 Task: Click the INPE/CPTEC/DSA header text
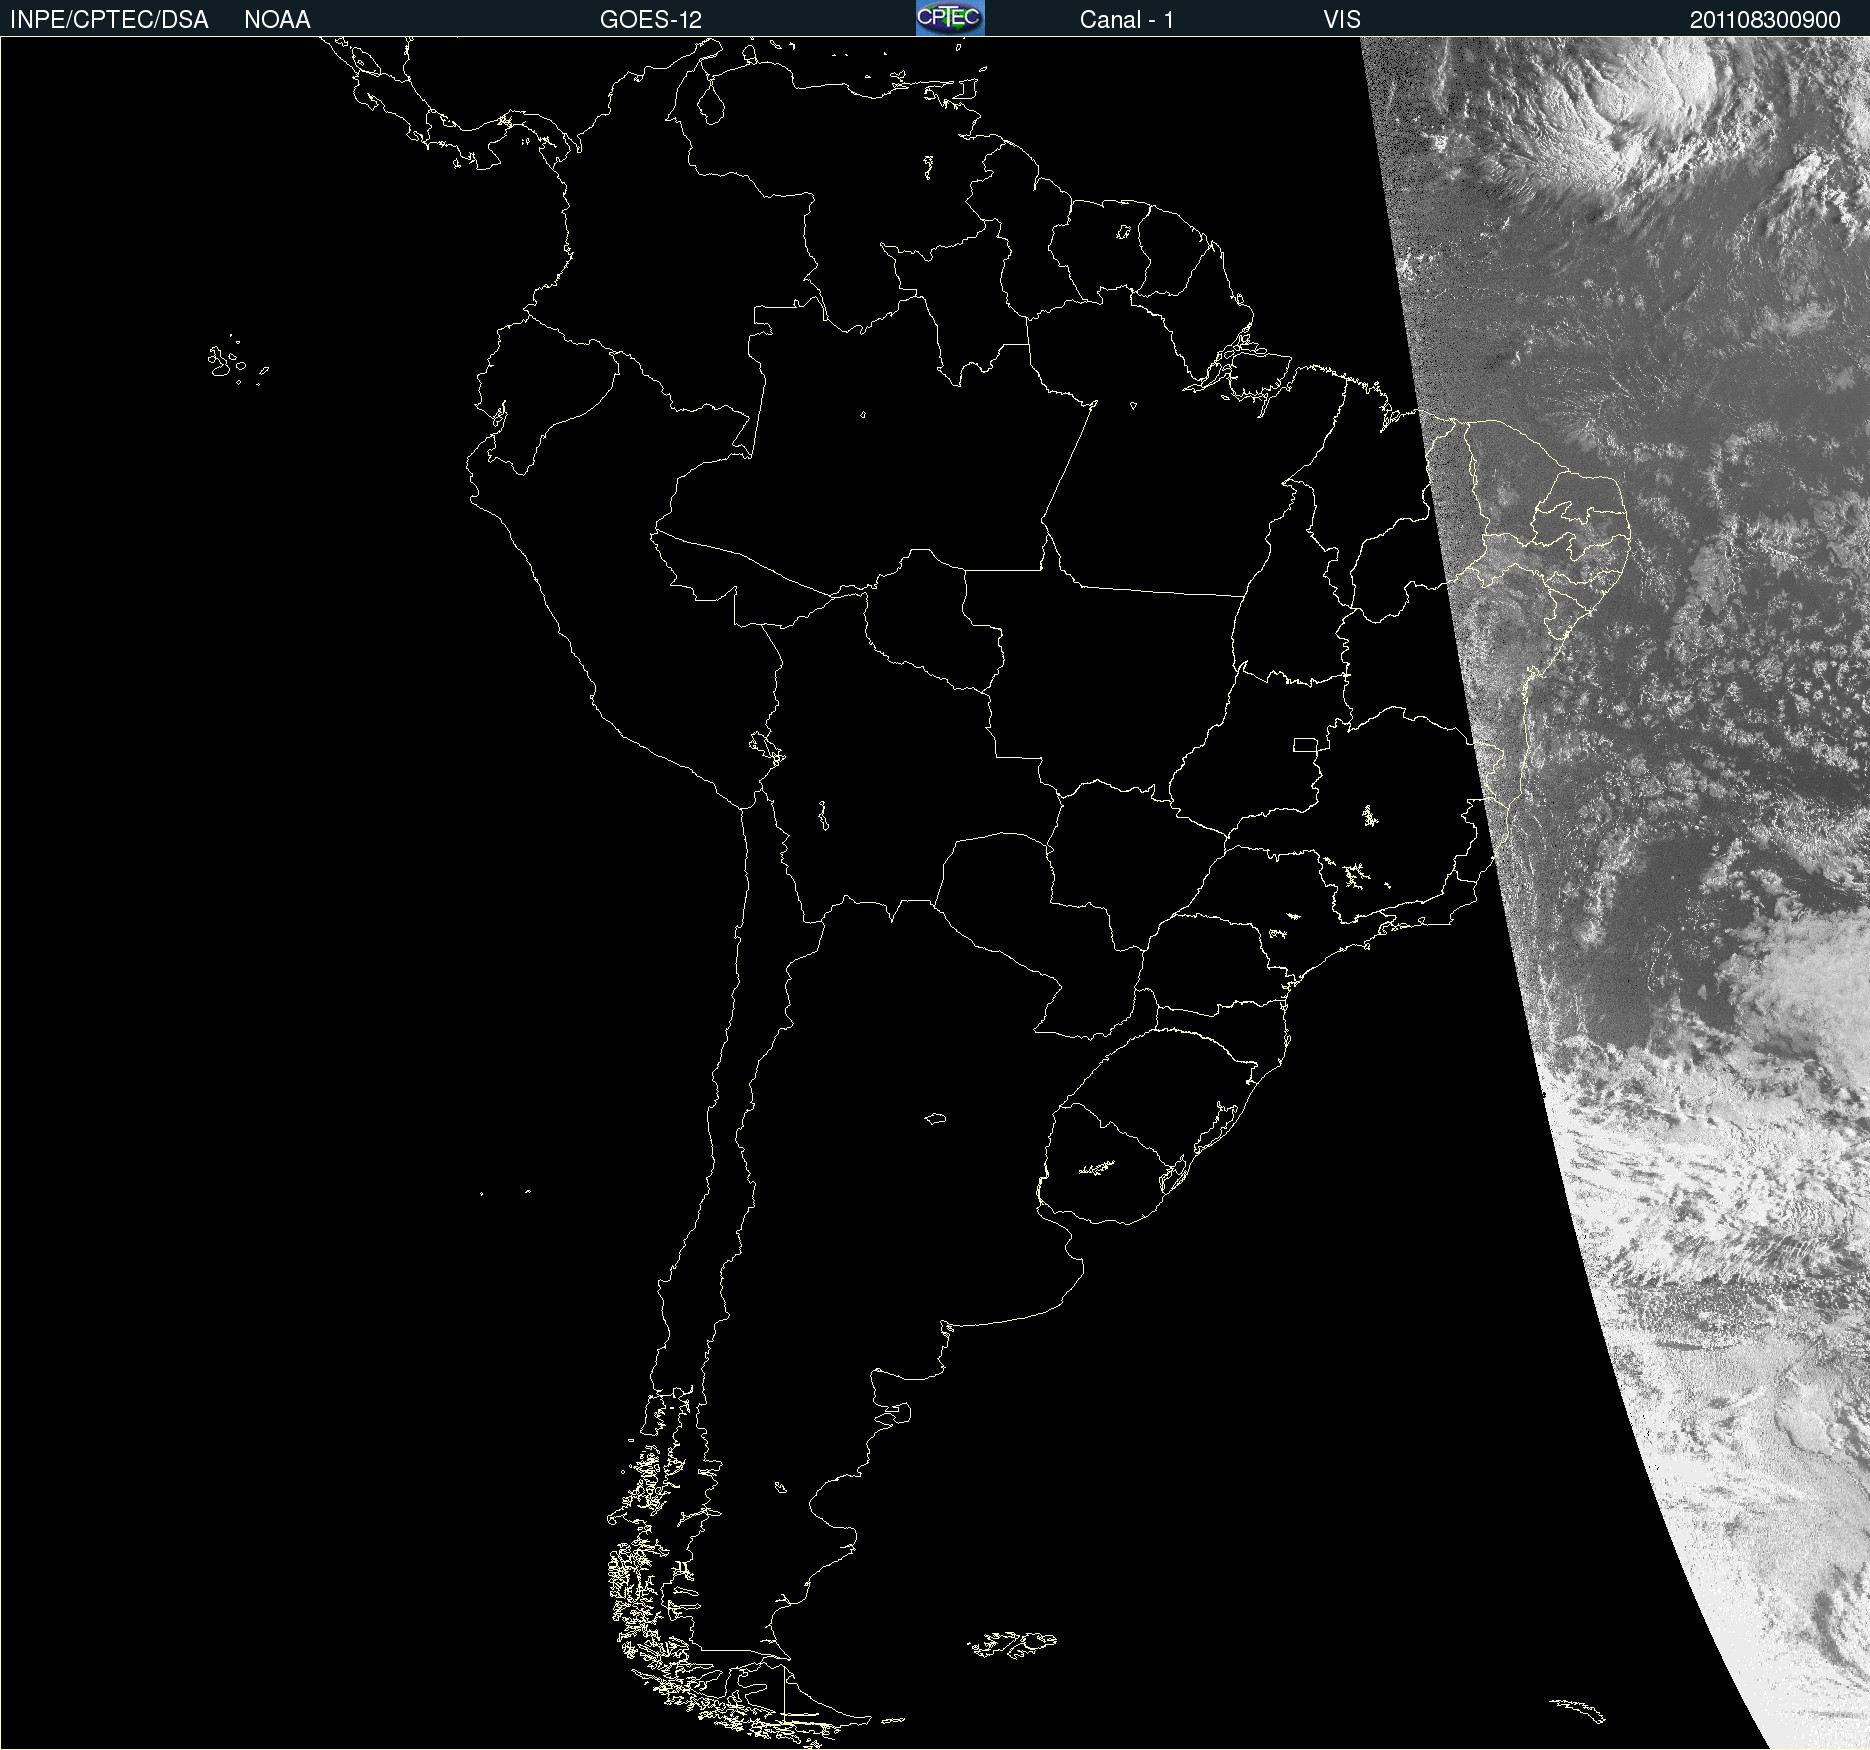109,20
